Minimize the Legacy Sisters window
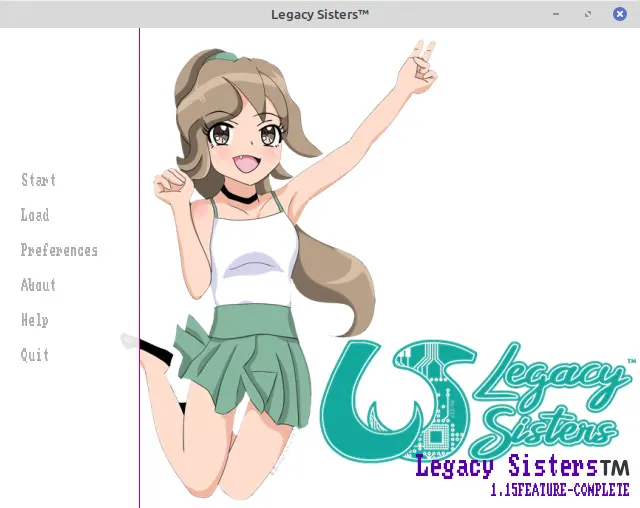Viewport: 640px width, 508px height. (x=556, y=14)
